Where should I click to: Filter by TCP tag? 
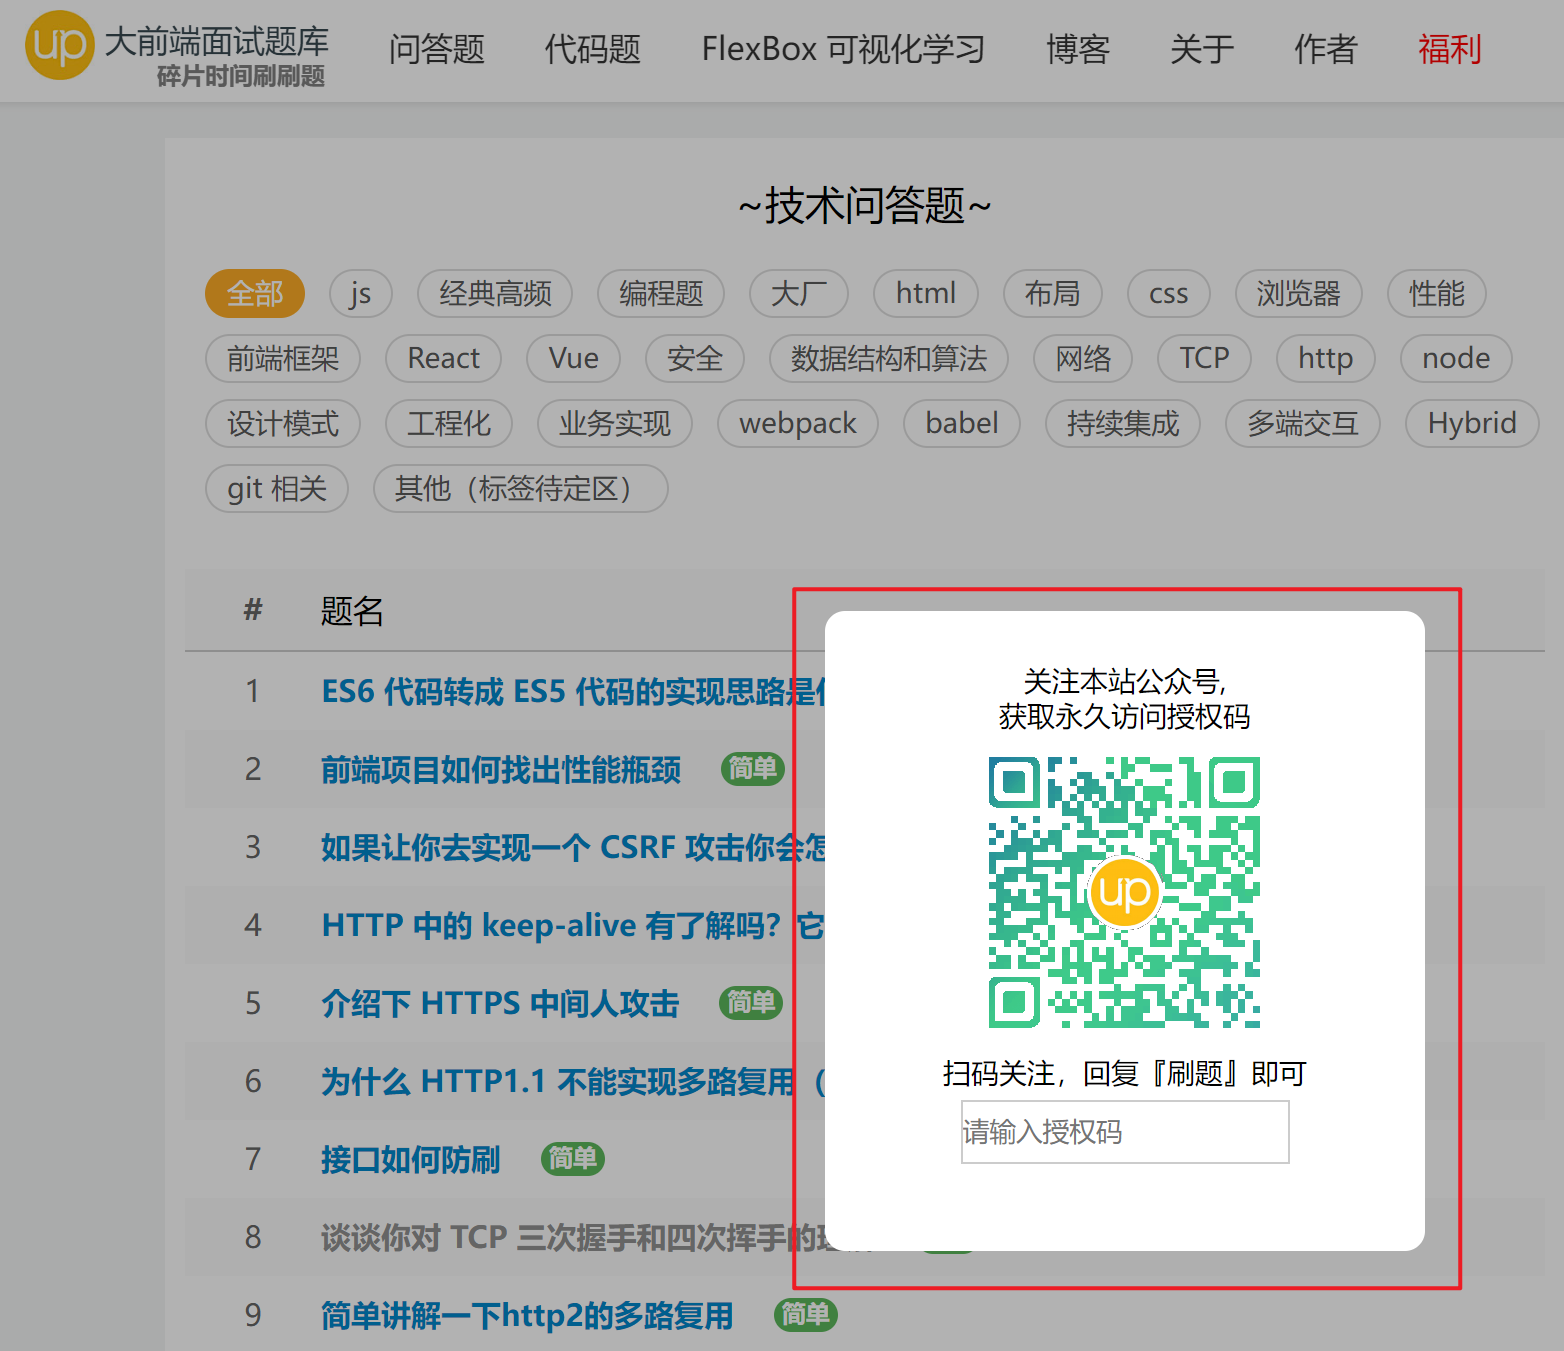click(x=1204, y=358)
